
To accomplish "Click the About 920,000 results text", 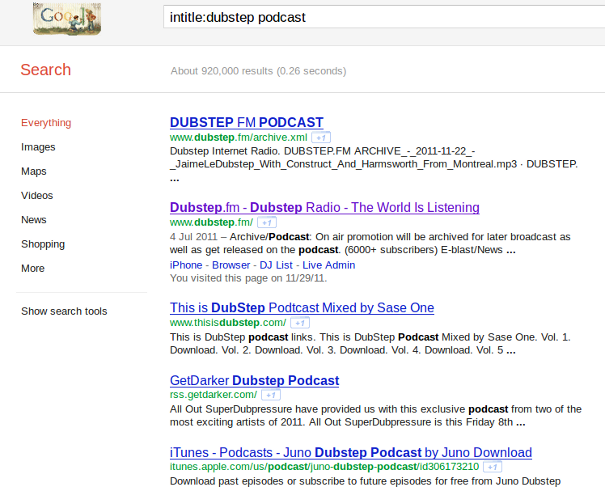I will pos(259,71).
